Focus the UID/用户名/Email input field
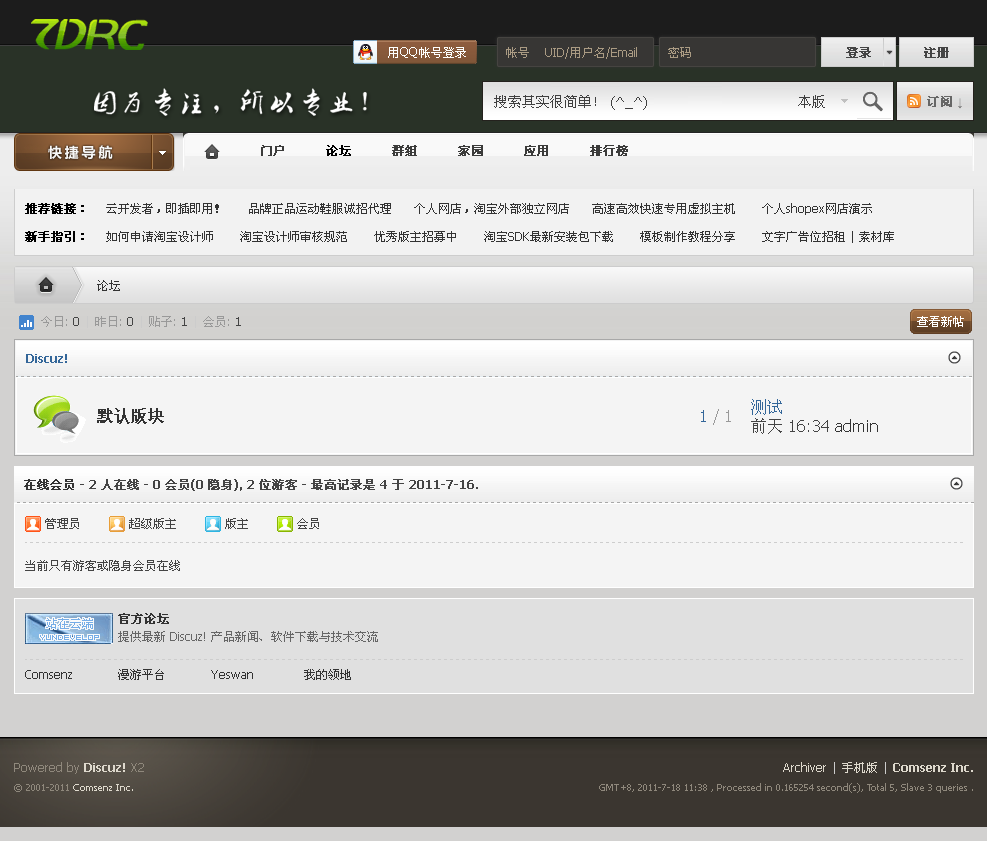The image size is (987, 841). (592, 53)
